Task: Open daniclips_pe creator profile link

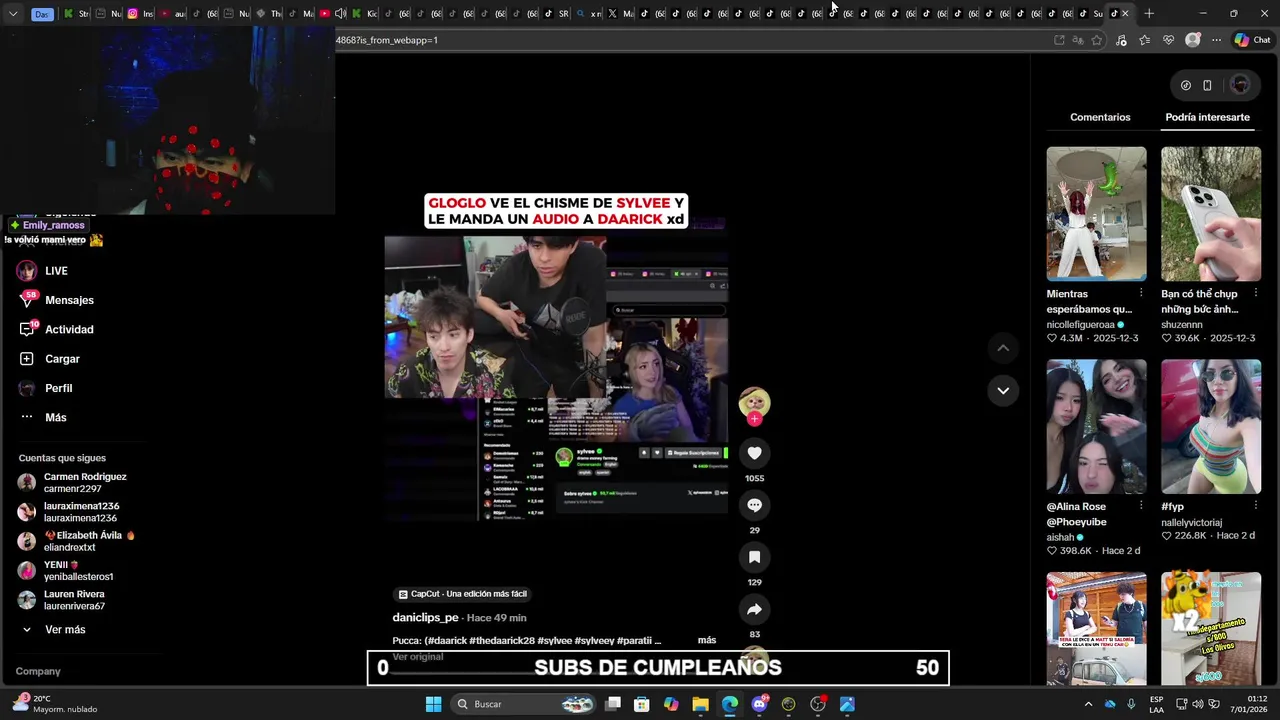Action: (x=425, y=617)
